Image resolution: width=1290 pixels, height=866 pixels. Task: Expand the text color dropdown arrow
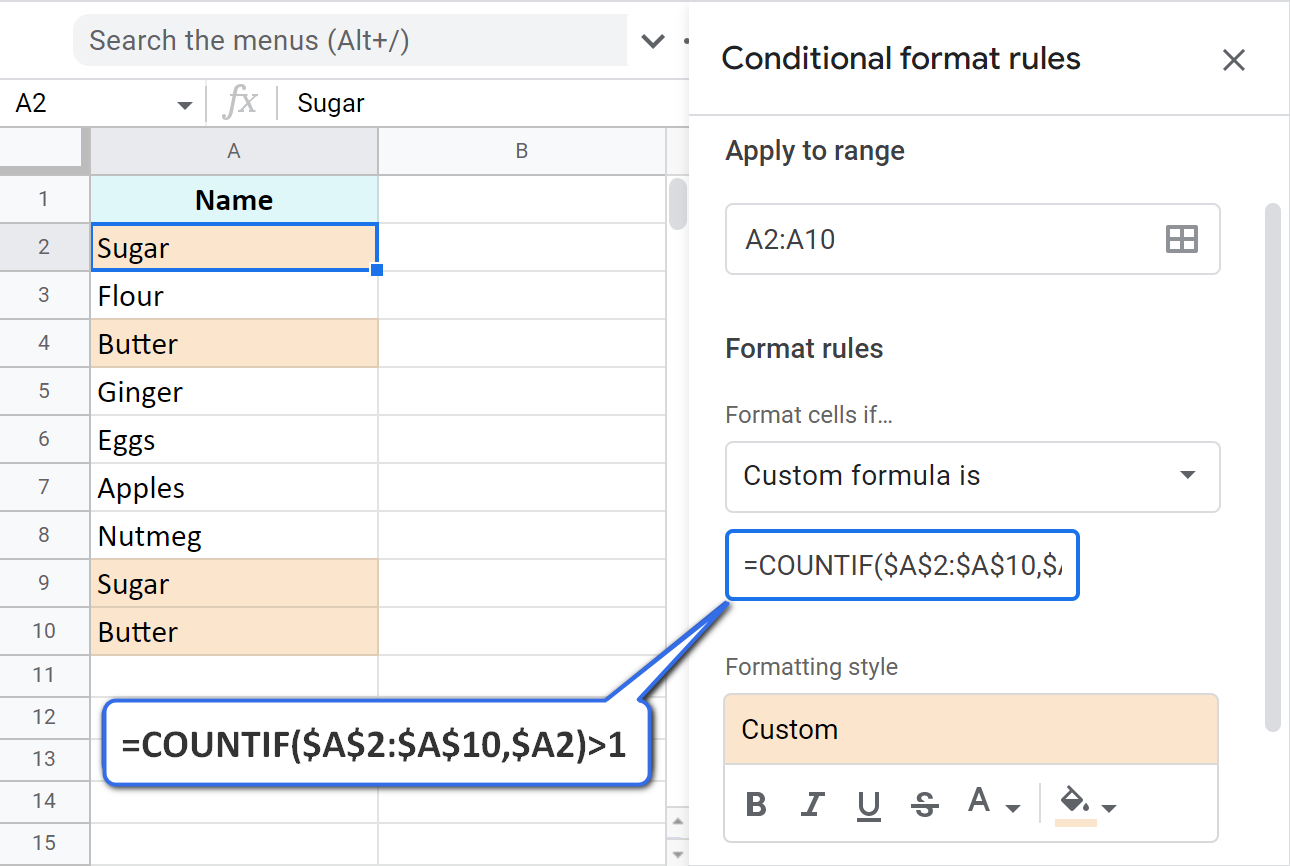coord(1011,808)
